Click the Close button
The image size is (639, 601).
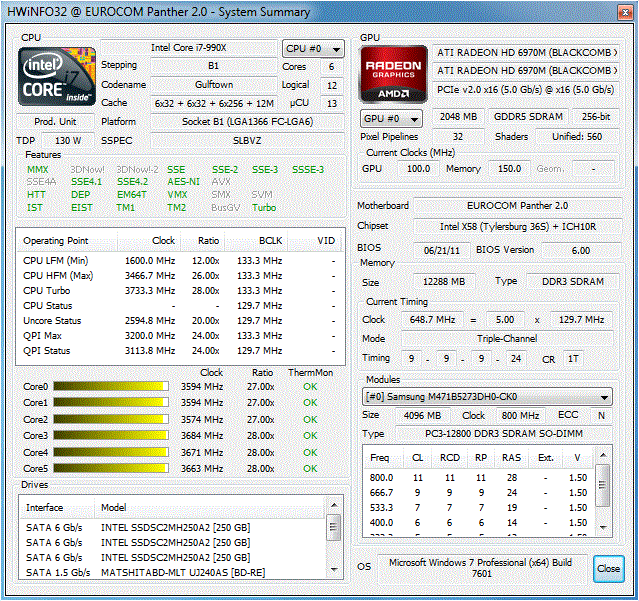608,568
